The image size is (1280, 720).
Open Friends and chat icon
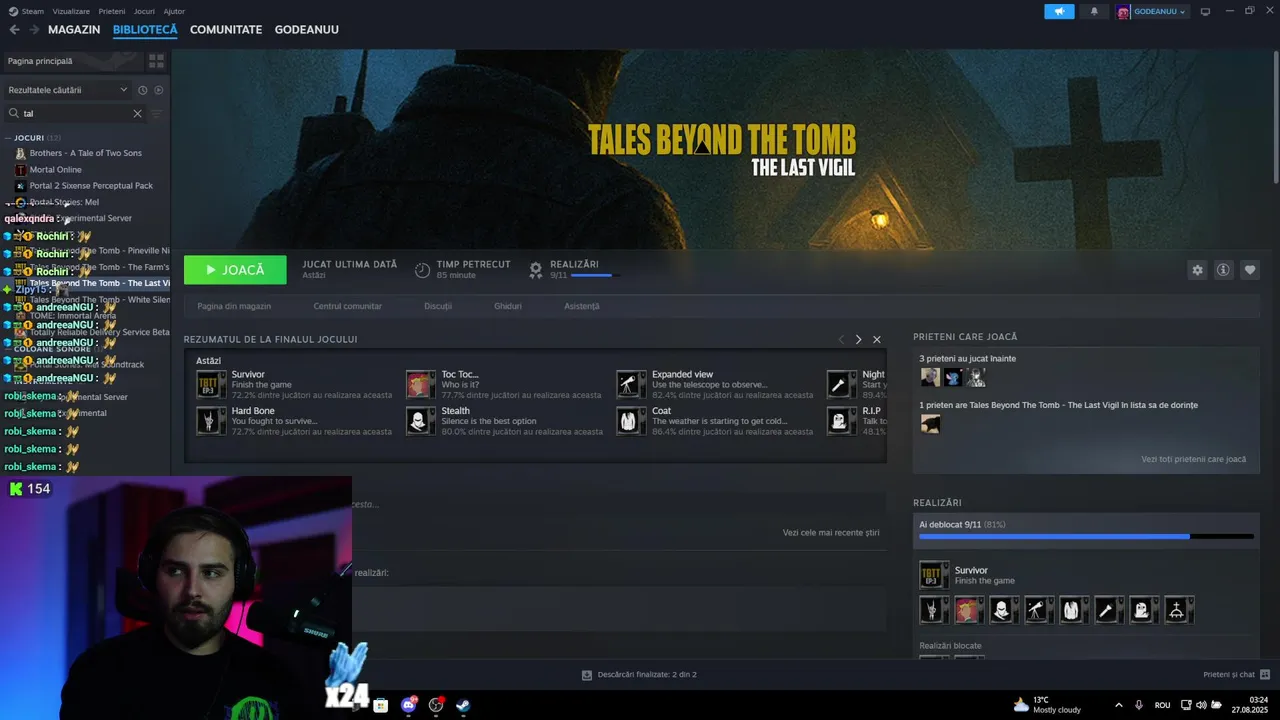(x=1265, y=674)
